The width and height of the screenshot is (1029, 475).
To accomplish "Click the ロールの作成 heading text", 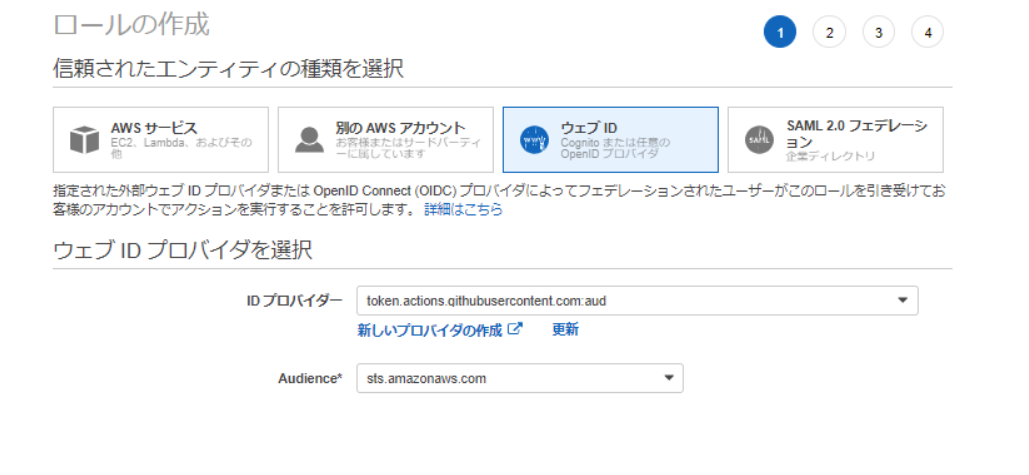I will (131, 25).
